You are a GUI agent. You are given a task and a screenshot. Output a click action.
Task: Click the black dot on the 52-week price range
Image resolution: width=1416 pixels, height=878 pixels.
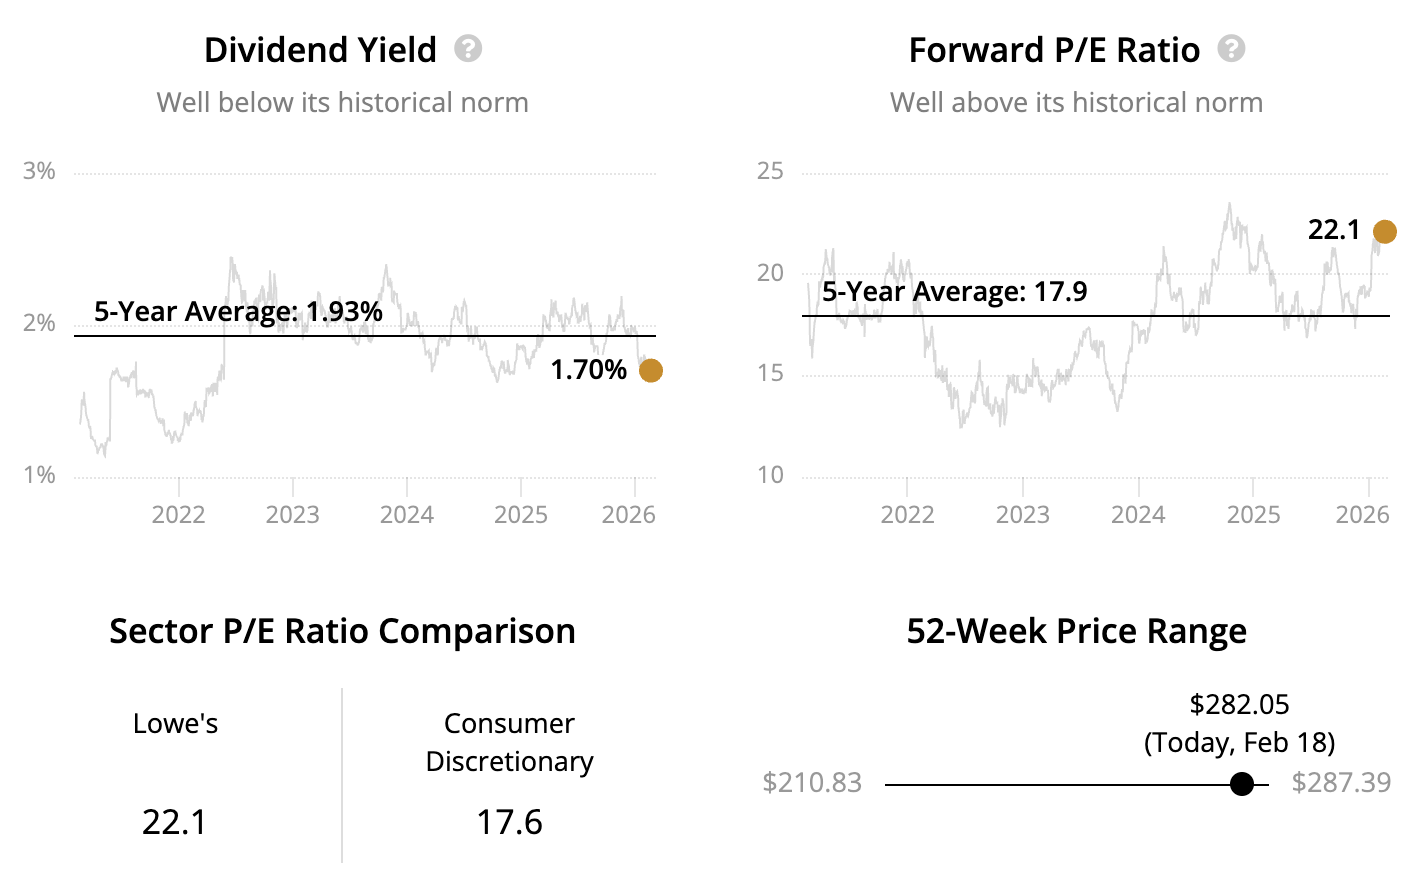click(1241, 784)
